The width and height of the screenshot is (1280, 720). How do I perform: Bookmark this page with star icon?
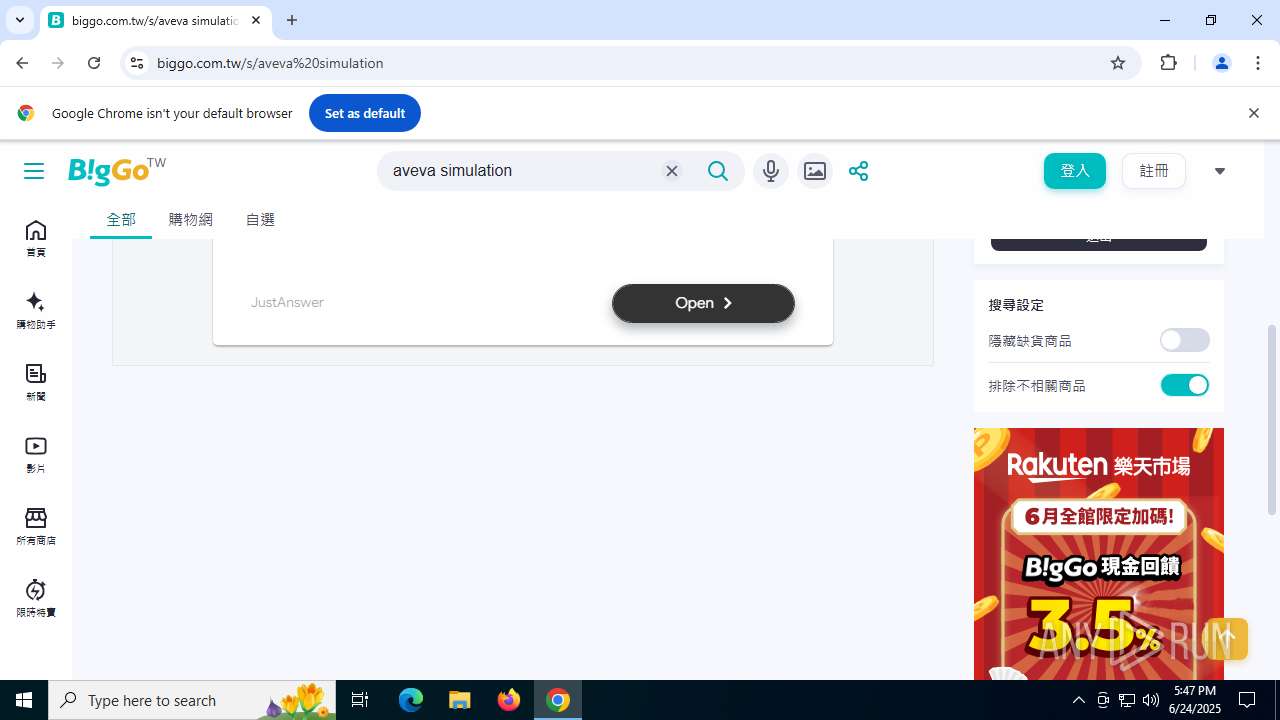point(1118,63)
